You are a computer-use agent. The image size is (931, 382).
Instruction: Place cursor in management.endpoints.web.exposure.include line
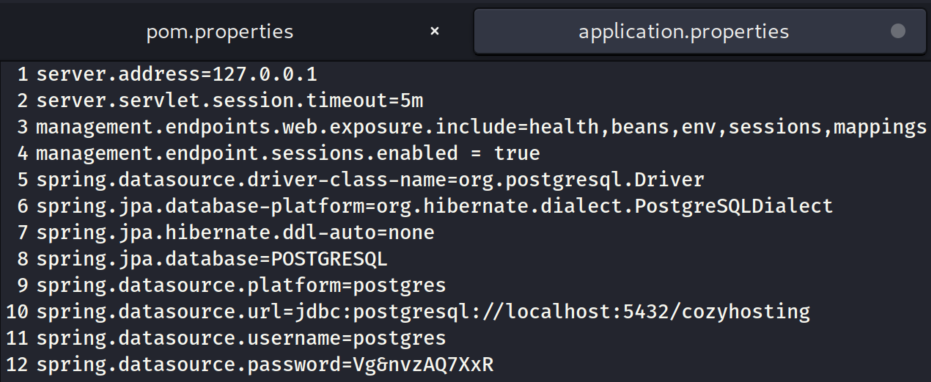tap(481, 127)
